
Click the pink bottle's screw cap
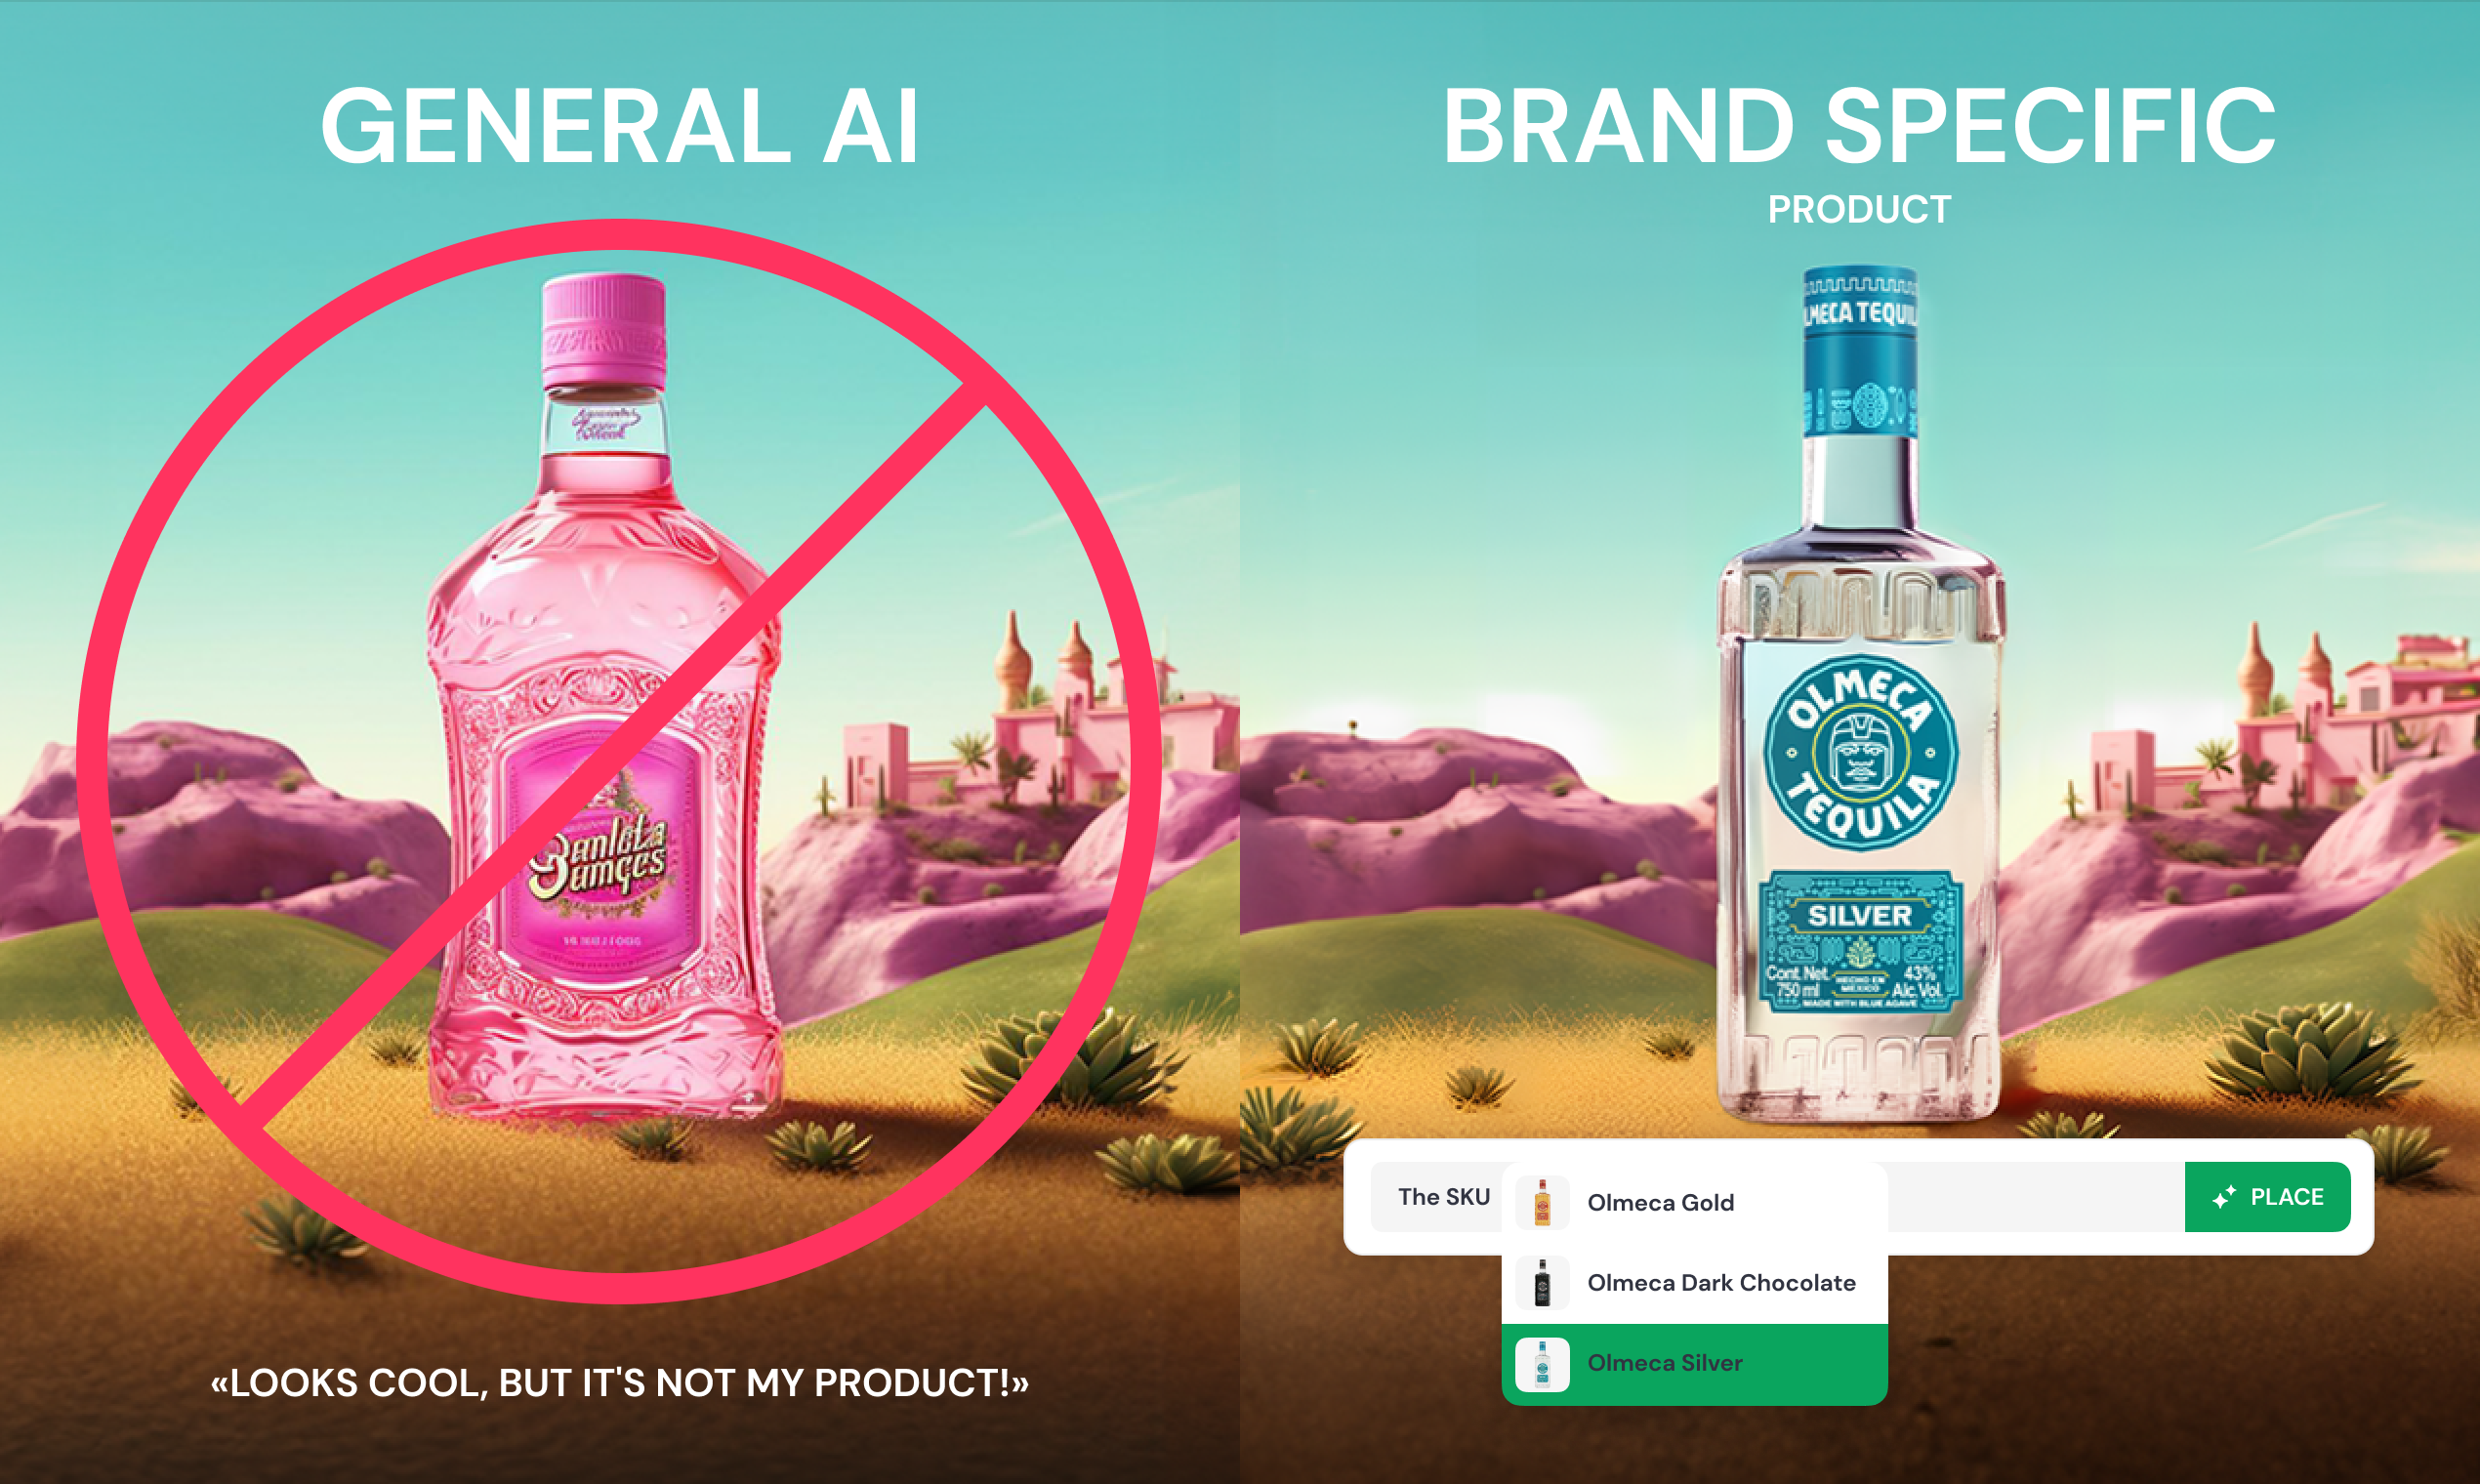tap(604, 331)
